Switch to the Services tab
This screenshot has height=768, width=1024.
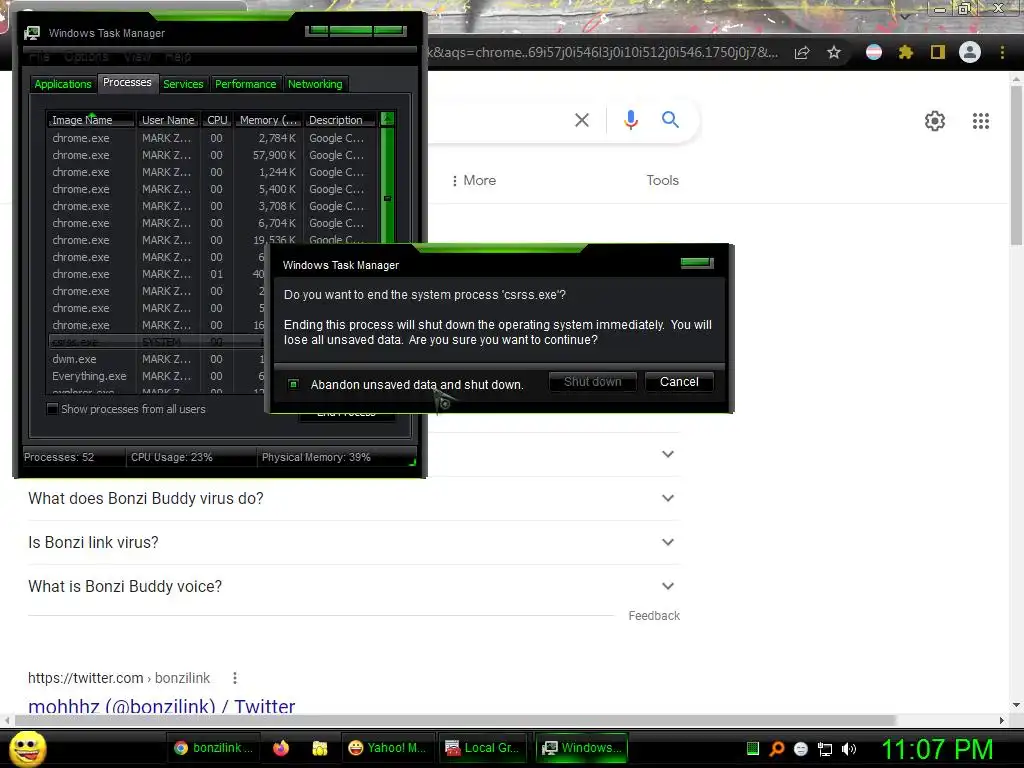click(183, 84)
